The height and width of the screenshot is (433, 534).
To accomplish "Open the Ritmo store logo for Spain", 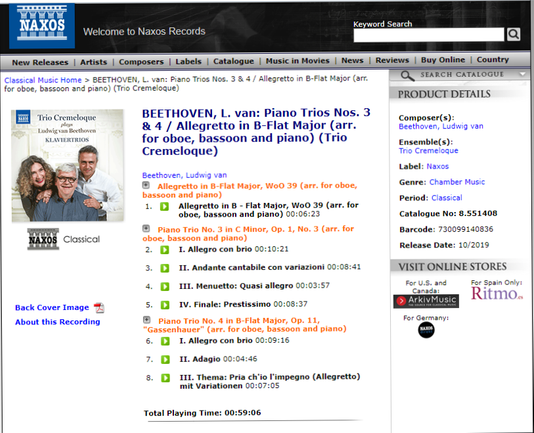I will click(x=497, y=293).
